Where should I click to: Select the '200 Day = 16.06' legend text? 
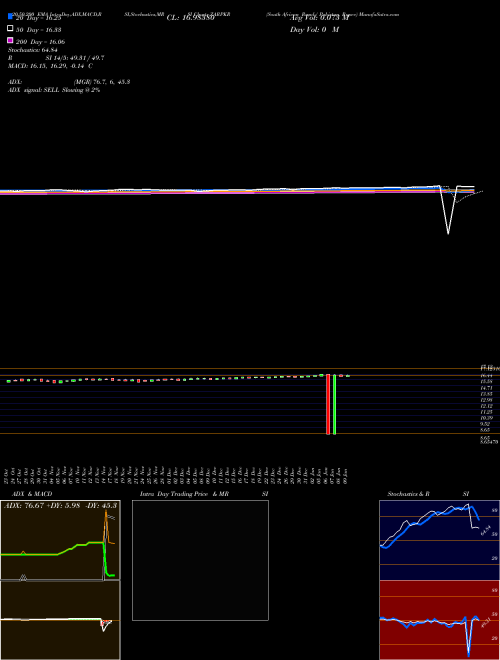point(40,42)
